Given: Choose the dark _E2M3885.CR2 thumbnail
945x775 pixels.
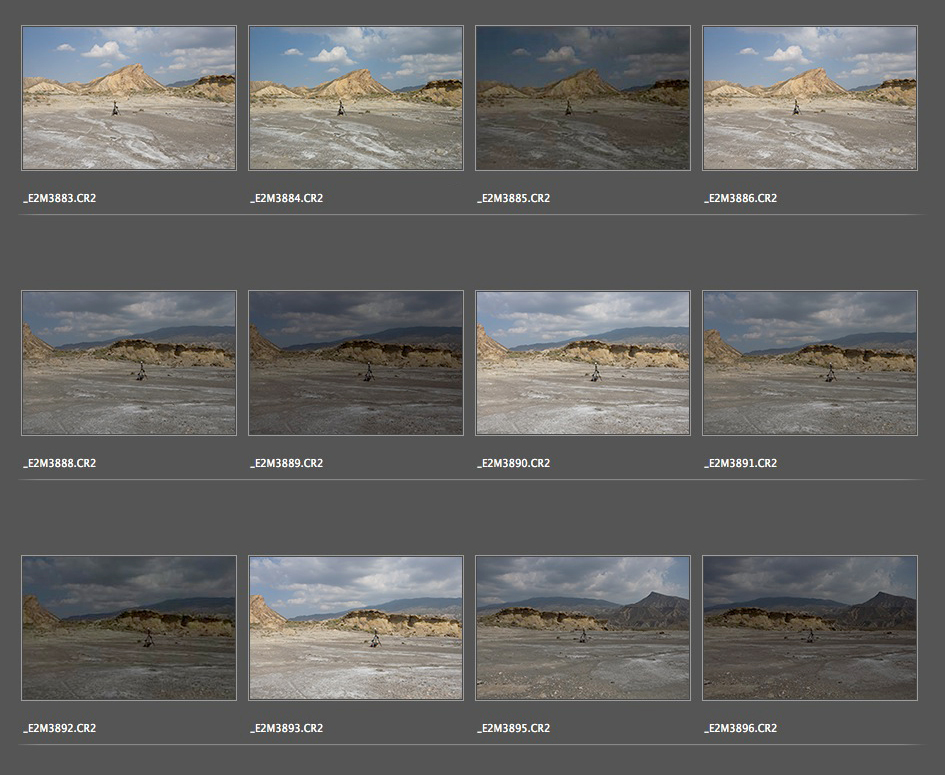Looking at the screenshot, I should 583,98.
